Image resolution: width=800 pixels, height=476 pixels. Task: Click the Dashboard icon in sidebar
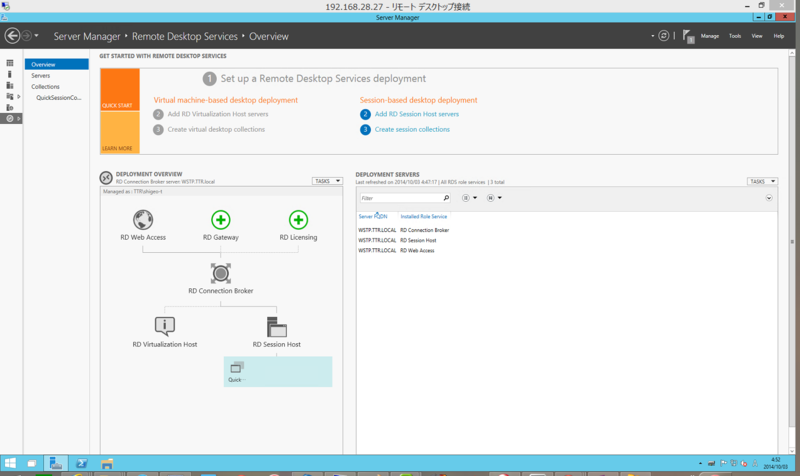click(x=10, y=63)
